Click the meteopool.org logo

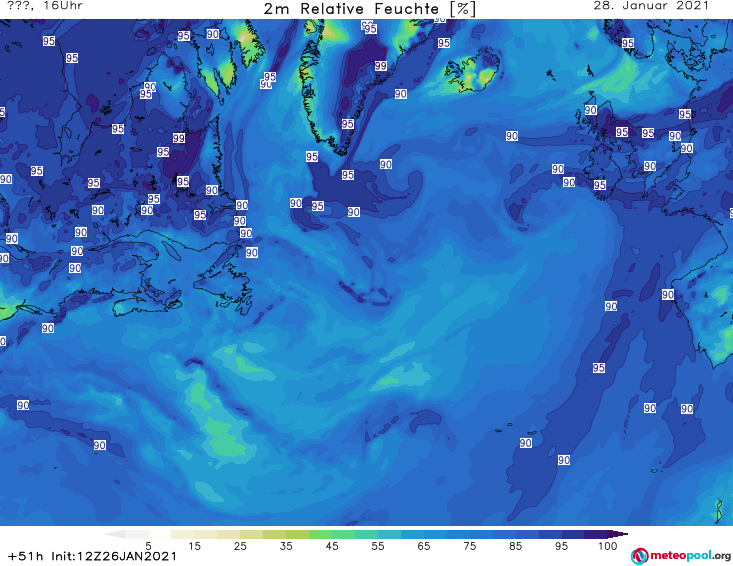pyautogui.click(x=681, y=556)
